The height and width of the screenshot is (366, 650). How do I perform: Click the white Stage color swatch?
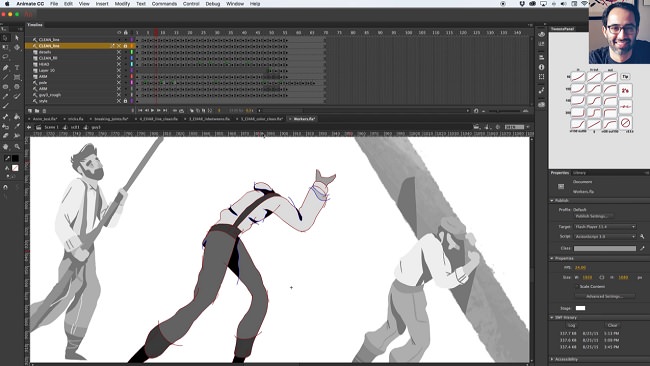pyautogui.click(x=580, y=308)
